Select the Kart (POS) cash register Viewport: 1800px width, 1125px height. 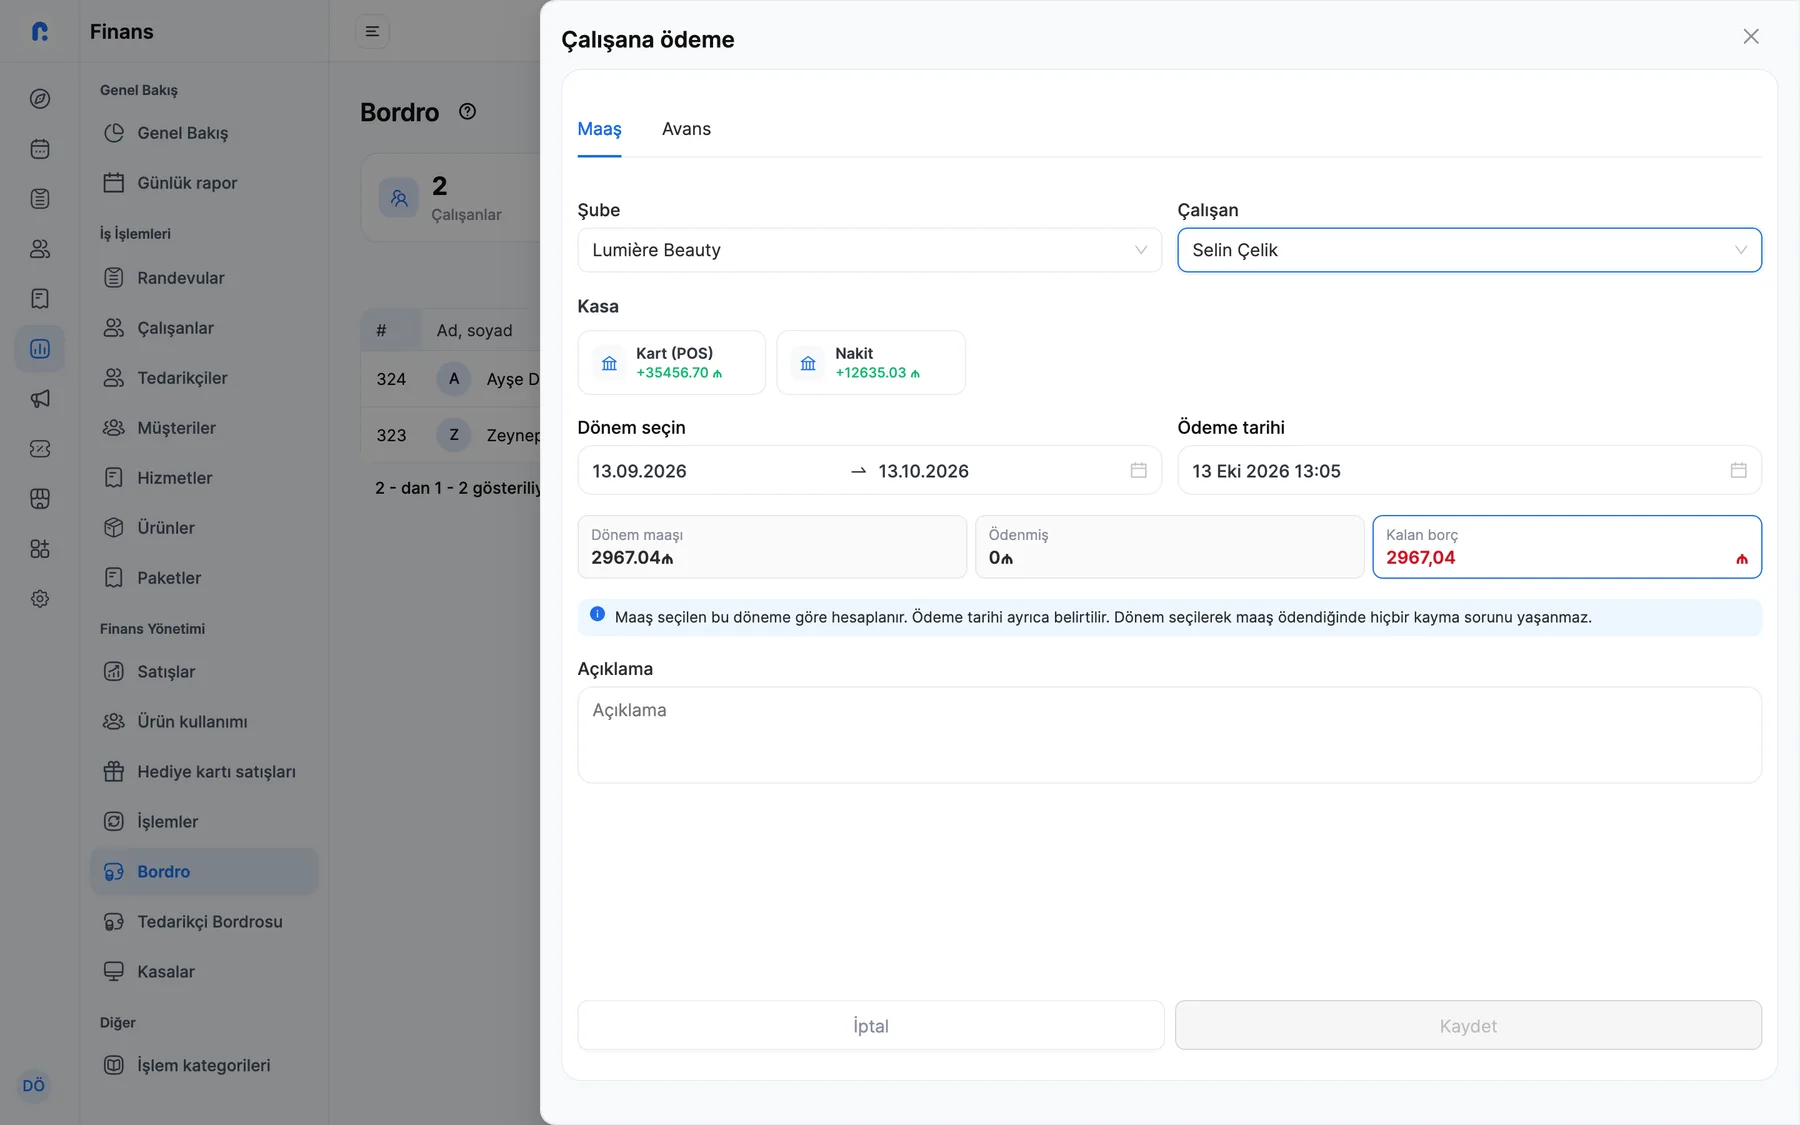point(672,363)
